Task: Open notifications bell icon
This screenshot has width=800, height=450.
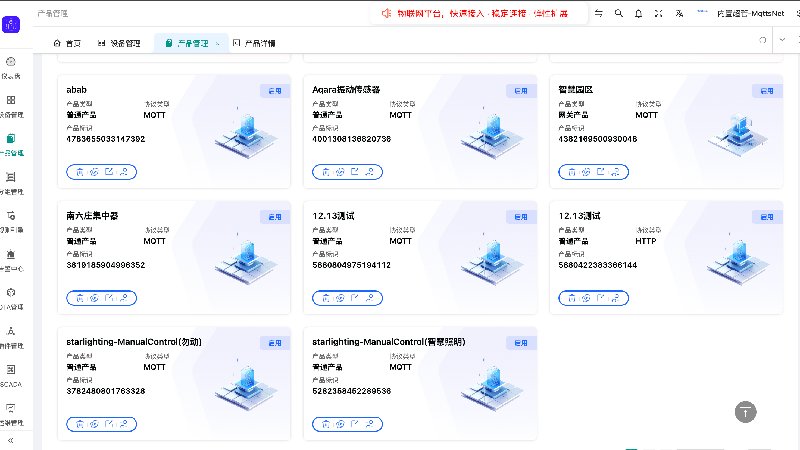Action: point(638,13)
